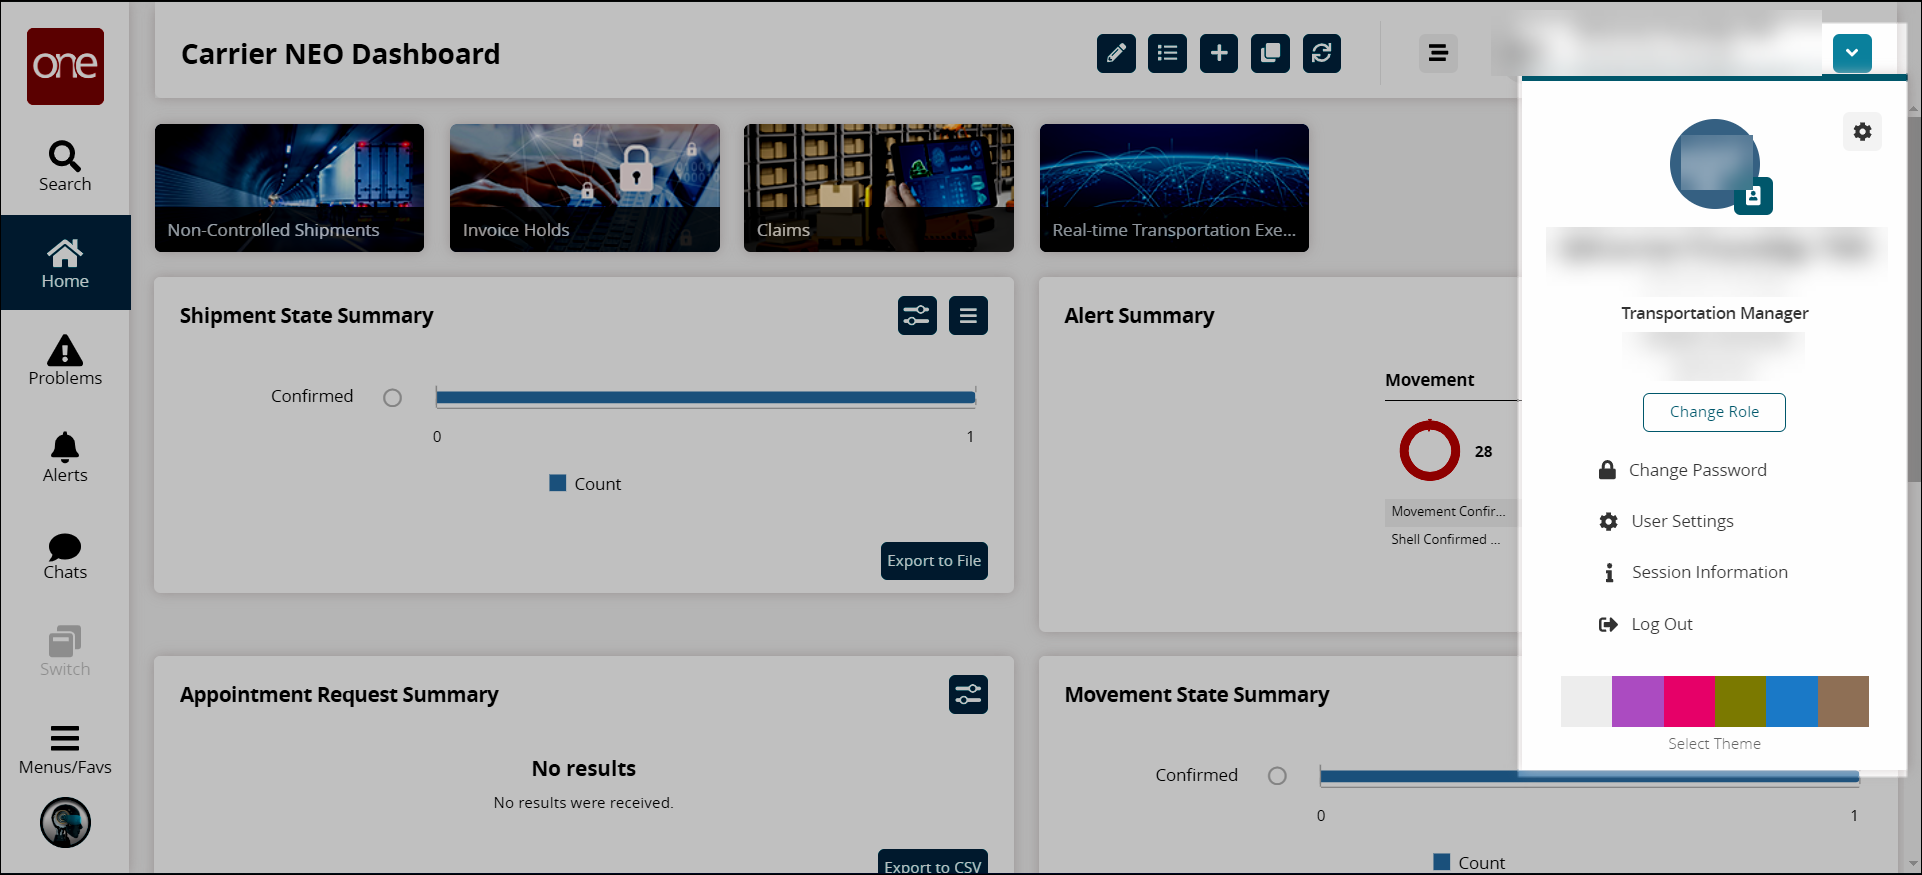Click the alert count 28
The height and width of the screenshot is (875, 1922).
(1483, 452)
